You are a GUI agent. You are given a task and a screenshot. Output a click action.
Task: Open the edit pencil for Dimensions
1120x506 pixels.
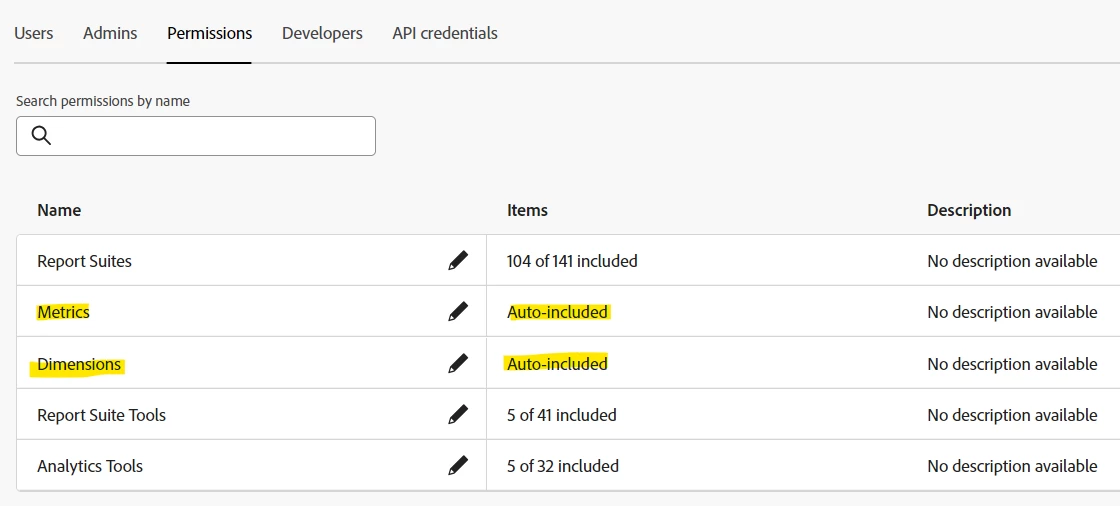click(458, 364)
